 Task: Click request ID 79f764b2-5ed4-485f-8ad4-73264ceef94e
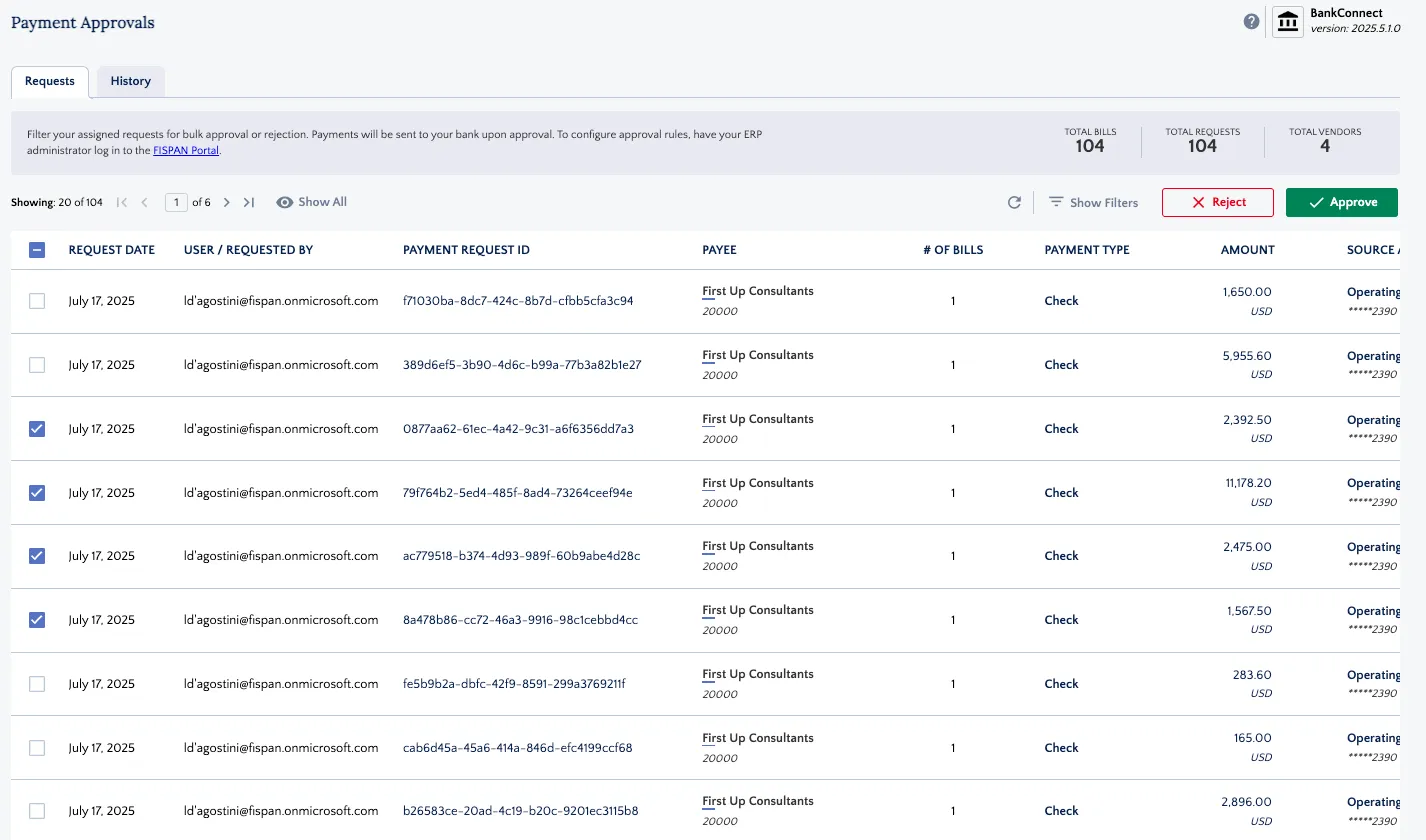point(518,493)
